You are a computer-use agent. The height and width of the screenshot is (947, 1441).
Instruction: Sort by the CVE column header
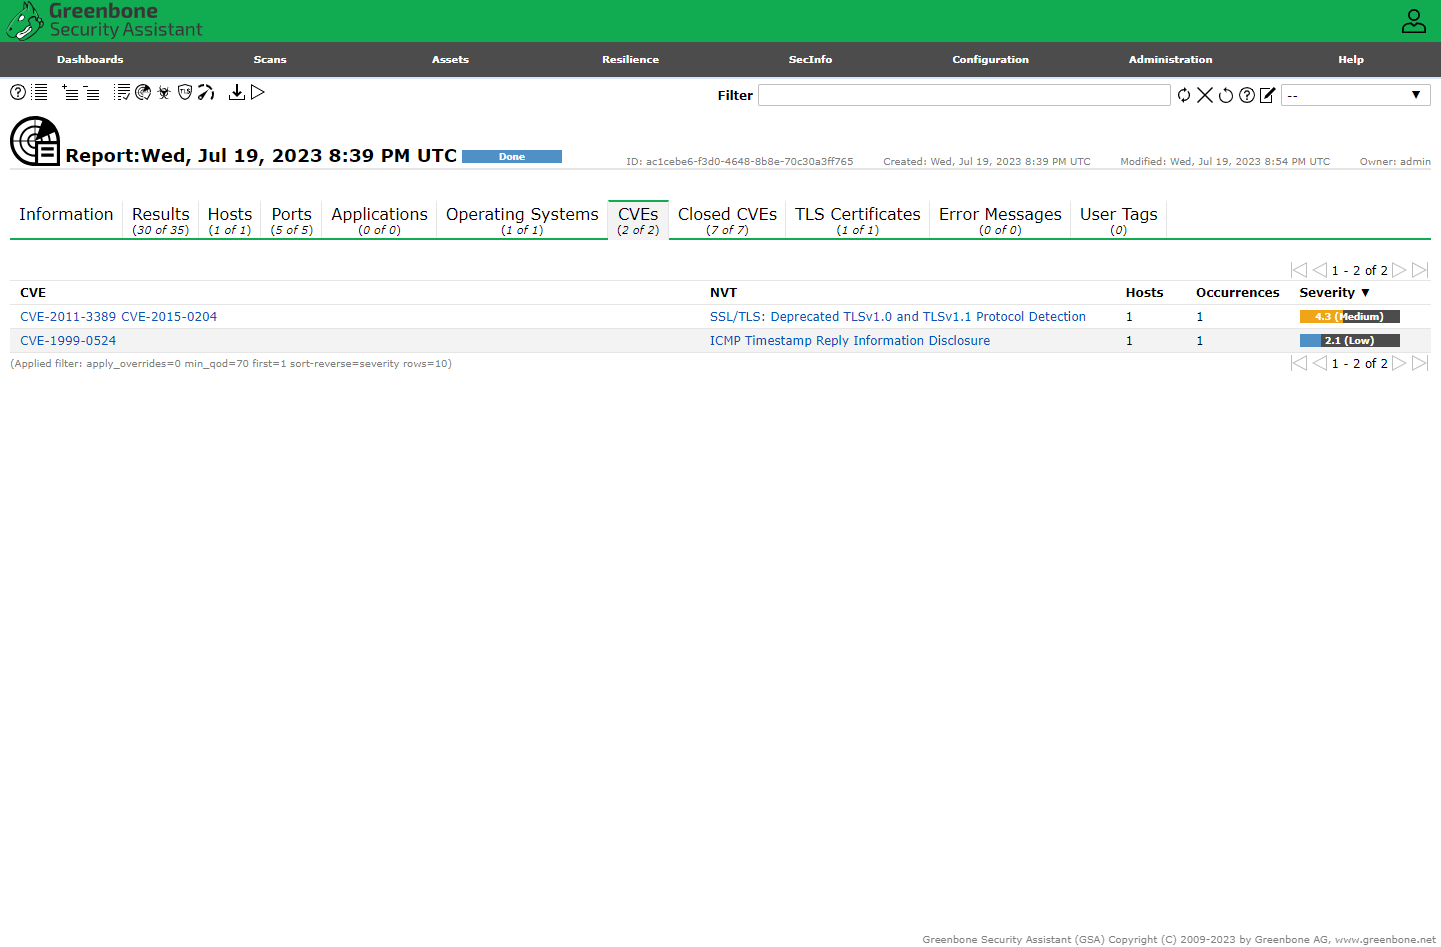[33, 292]
